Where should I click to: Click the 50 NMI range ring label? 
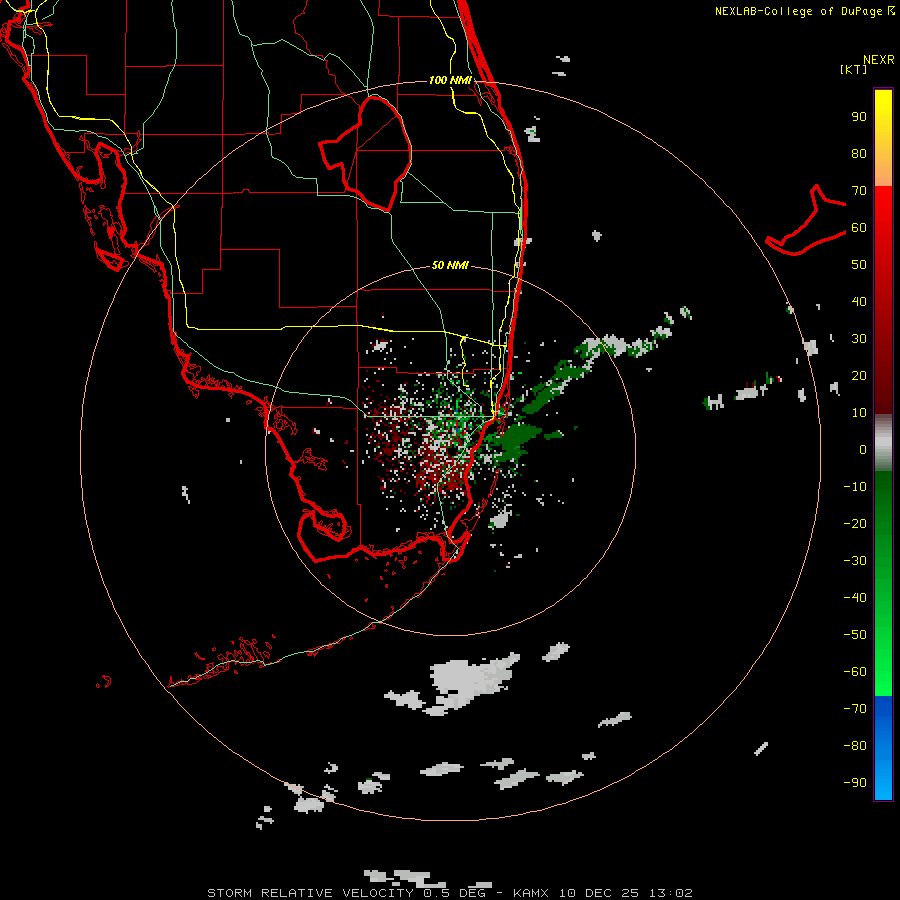coord(450,265)
